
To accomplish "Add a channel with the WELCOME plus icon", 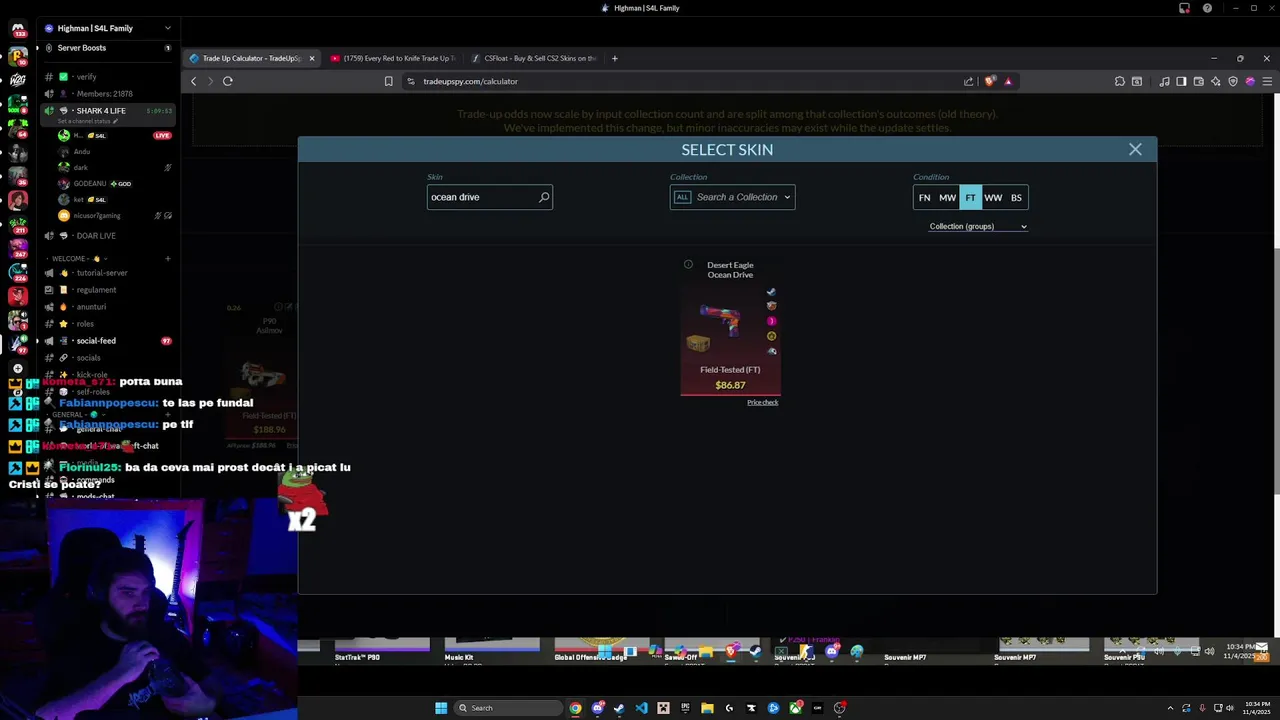I will click(167, 259).
